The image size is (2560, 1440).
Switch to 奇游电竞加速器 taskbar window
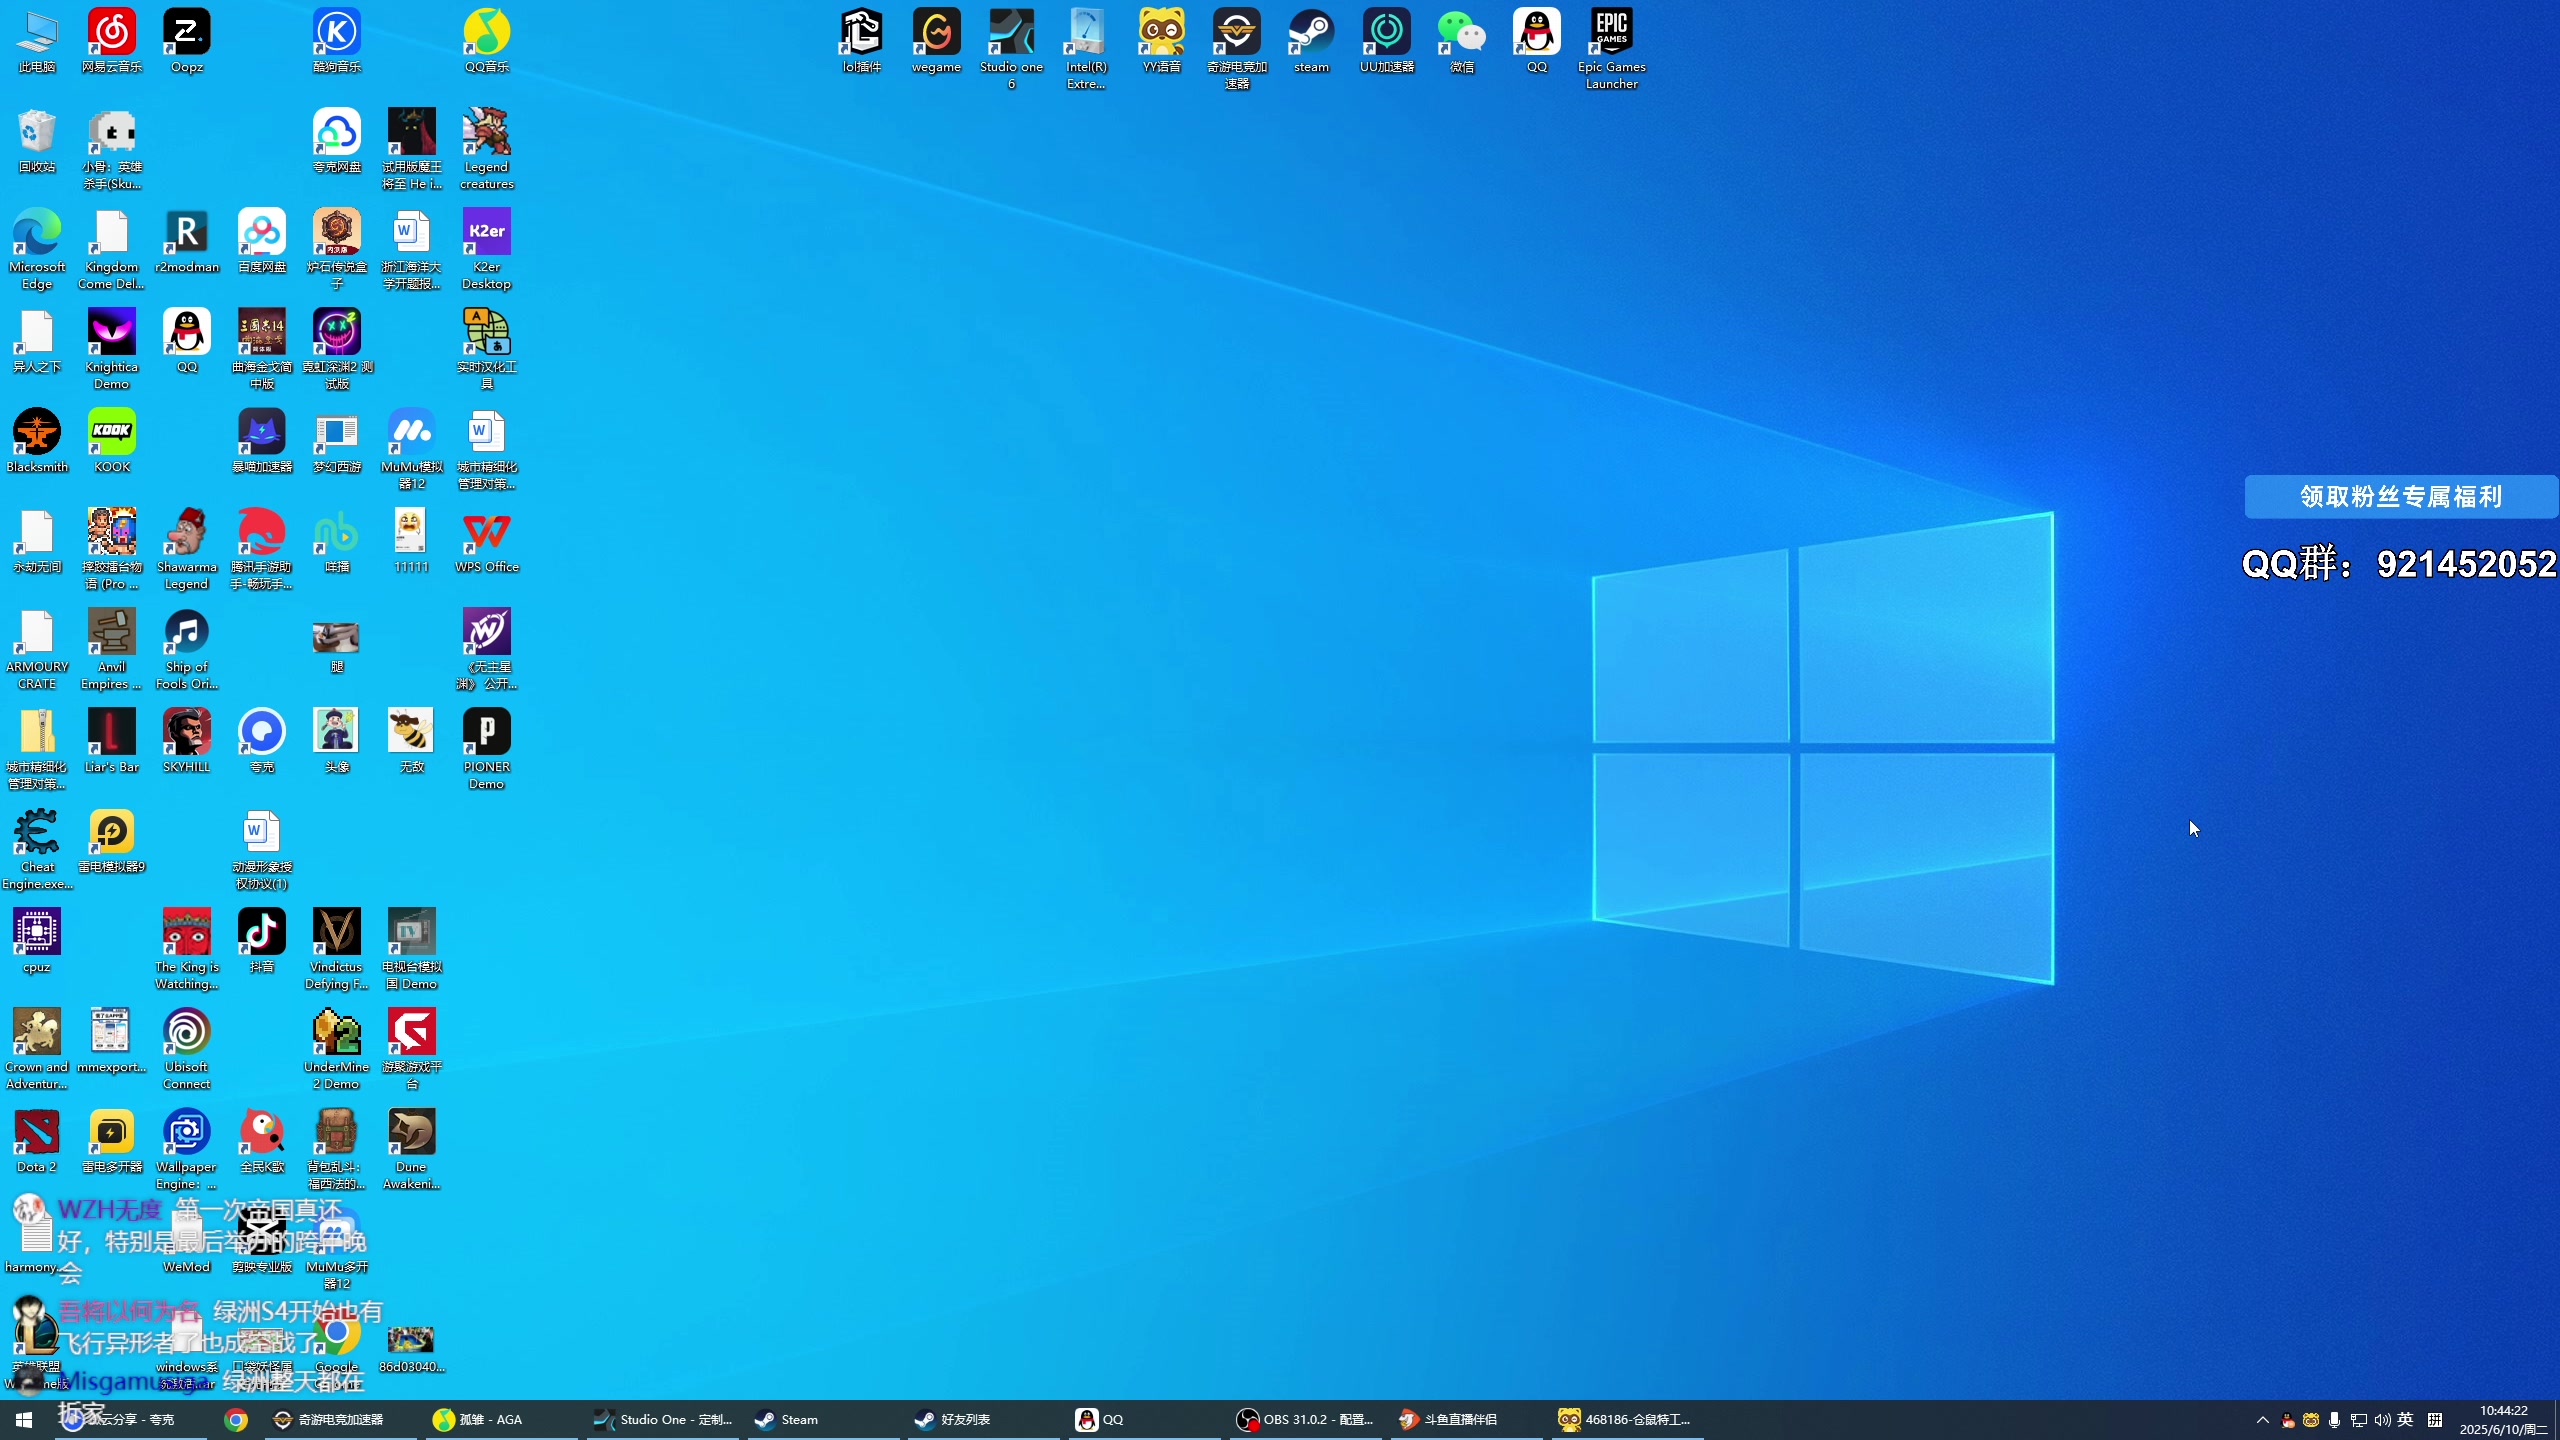tap(340, 1420)
